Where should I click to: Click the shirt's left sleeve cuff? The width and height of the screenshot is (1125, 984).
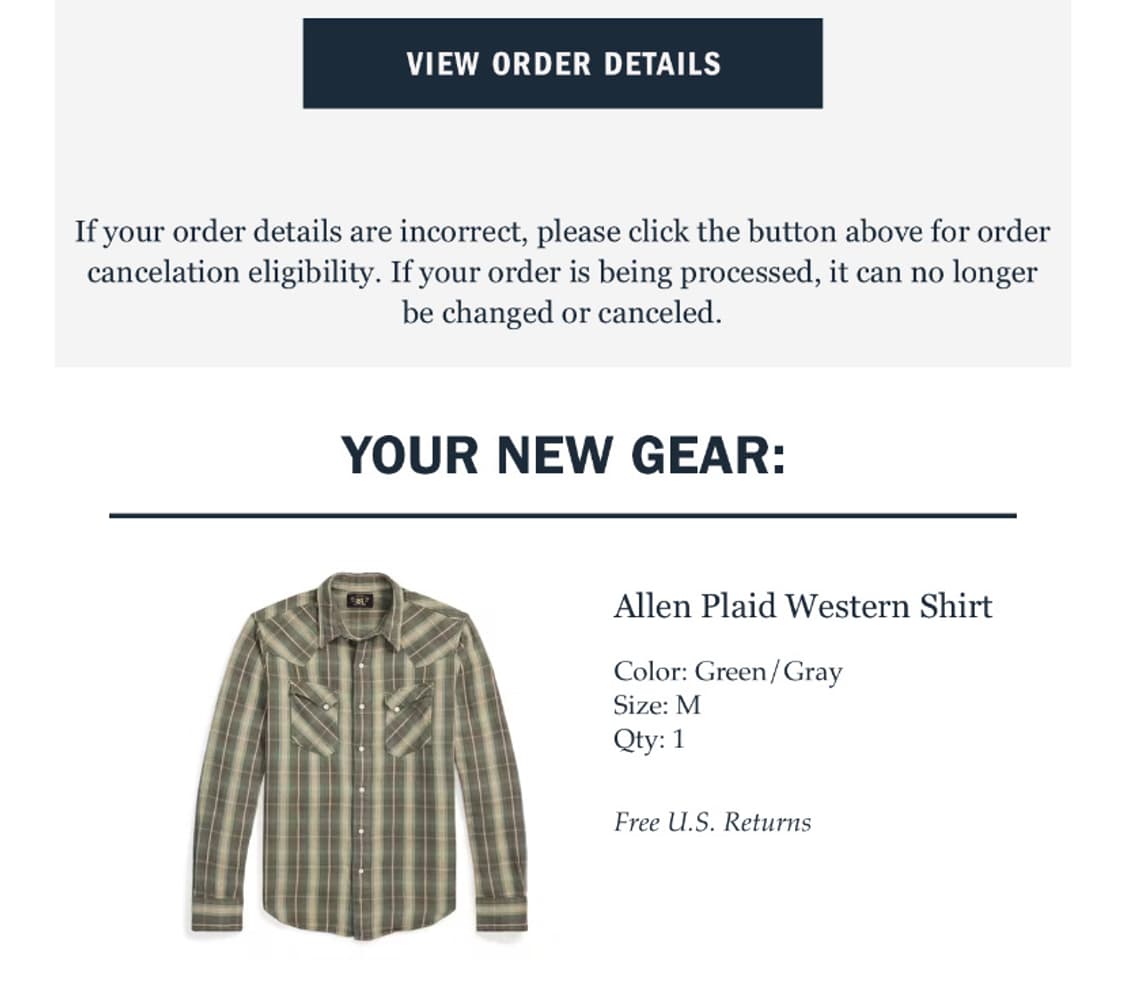pos(217,915)
